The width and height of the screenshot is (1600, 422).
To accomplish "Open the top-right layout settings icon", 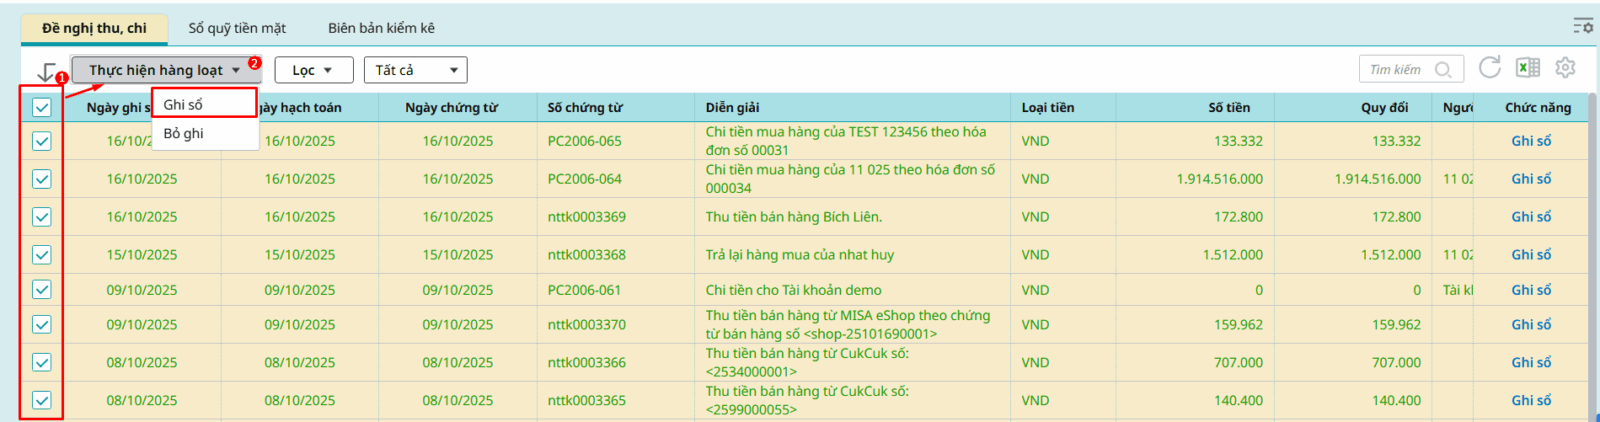I will (x=1583, y=25).
